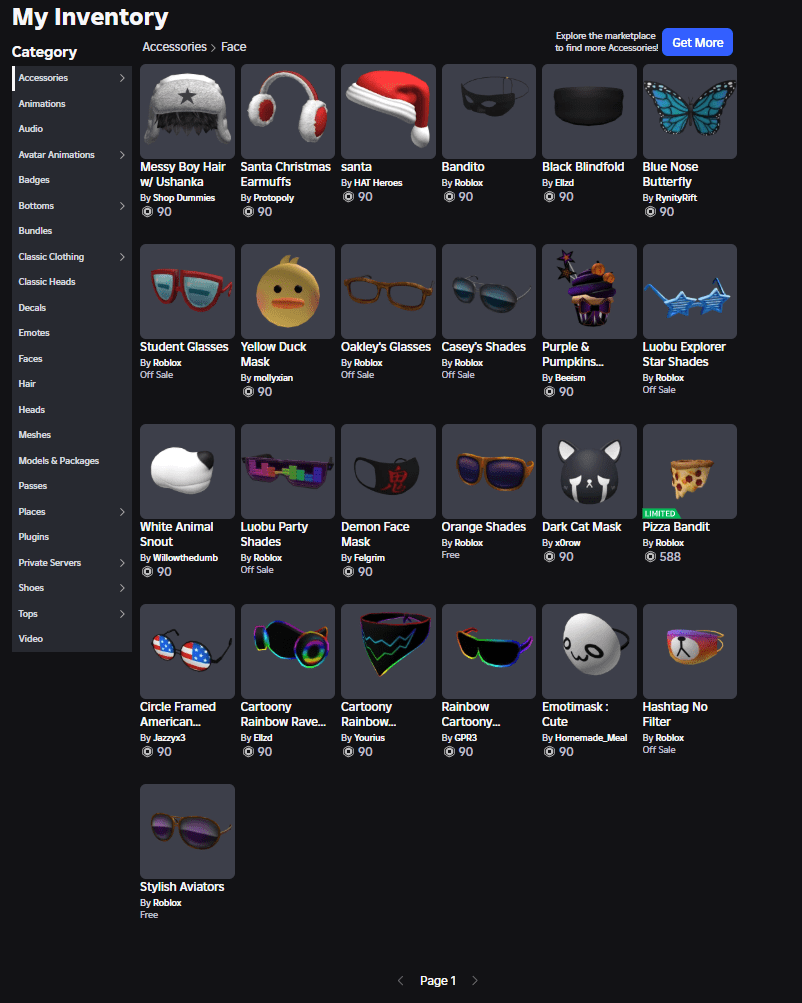Open the Santa Christmas Earmuffs item thumbnail

287,111
